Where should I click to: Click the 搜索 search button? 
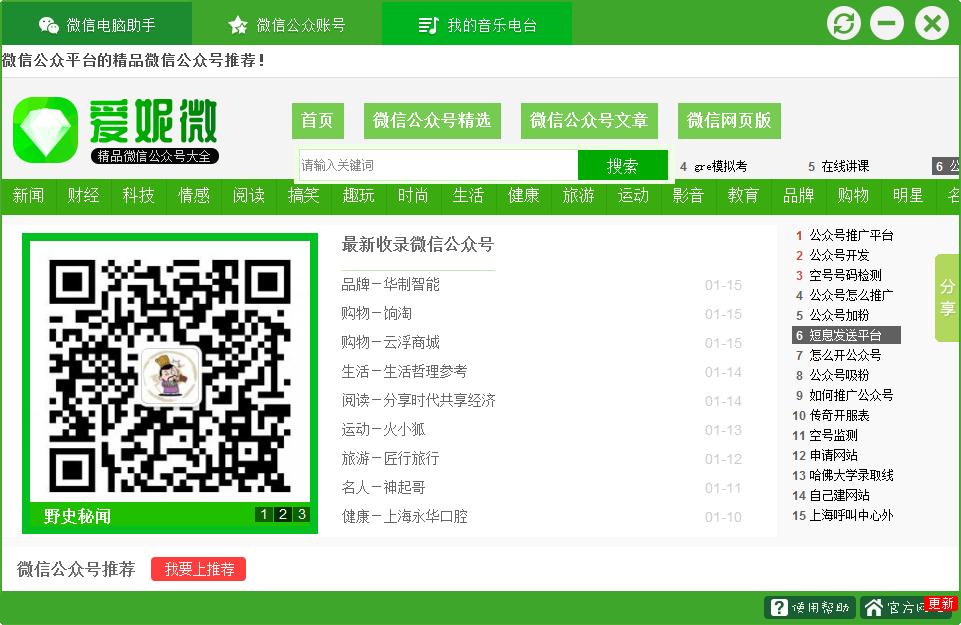622,166
